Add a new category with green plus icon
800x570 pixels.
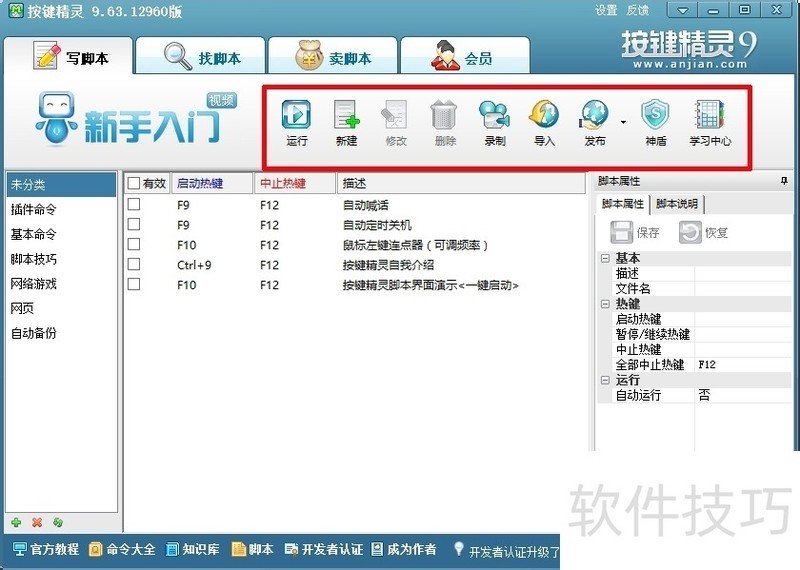(x=16, y=522)
